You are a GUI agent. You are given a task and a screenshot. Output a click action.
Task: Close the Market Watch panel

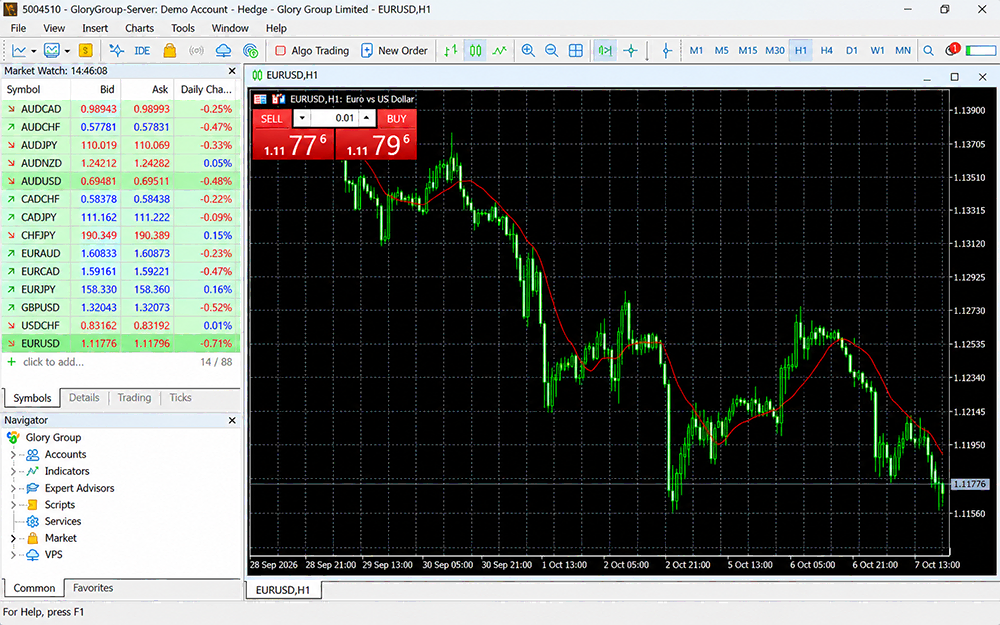coord(232,71)
